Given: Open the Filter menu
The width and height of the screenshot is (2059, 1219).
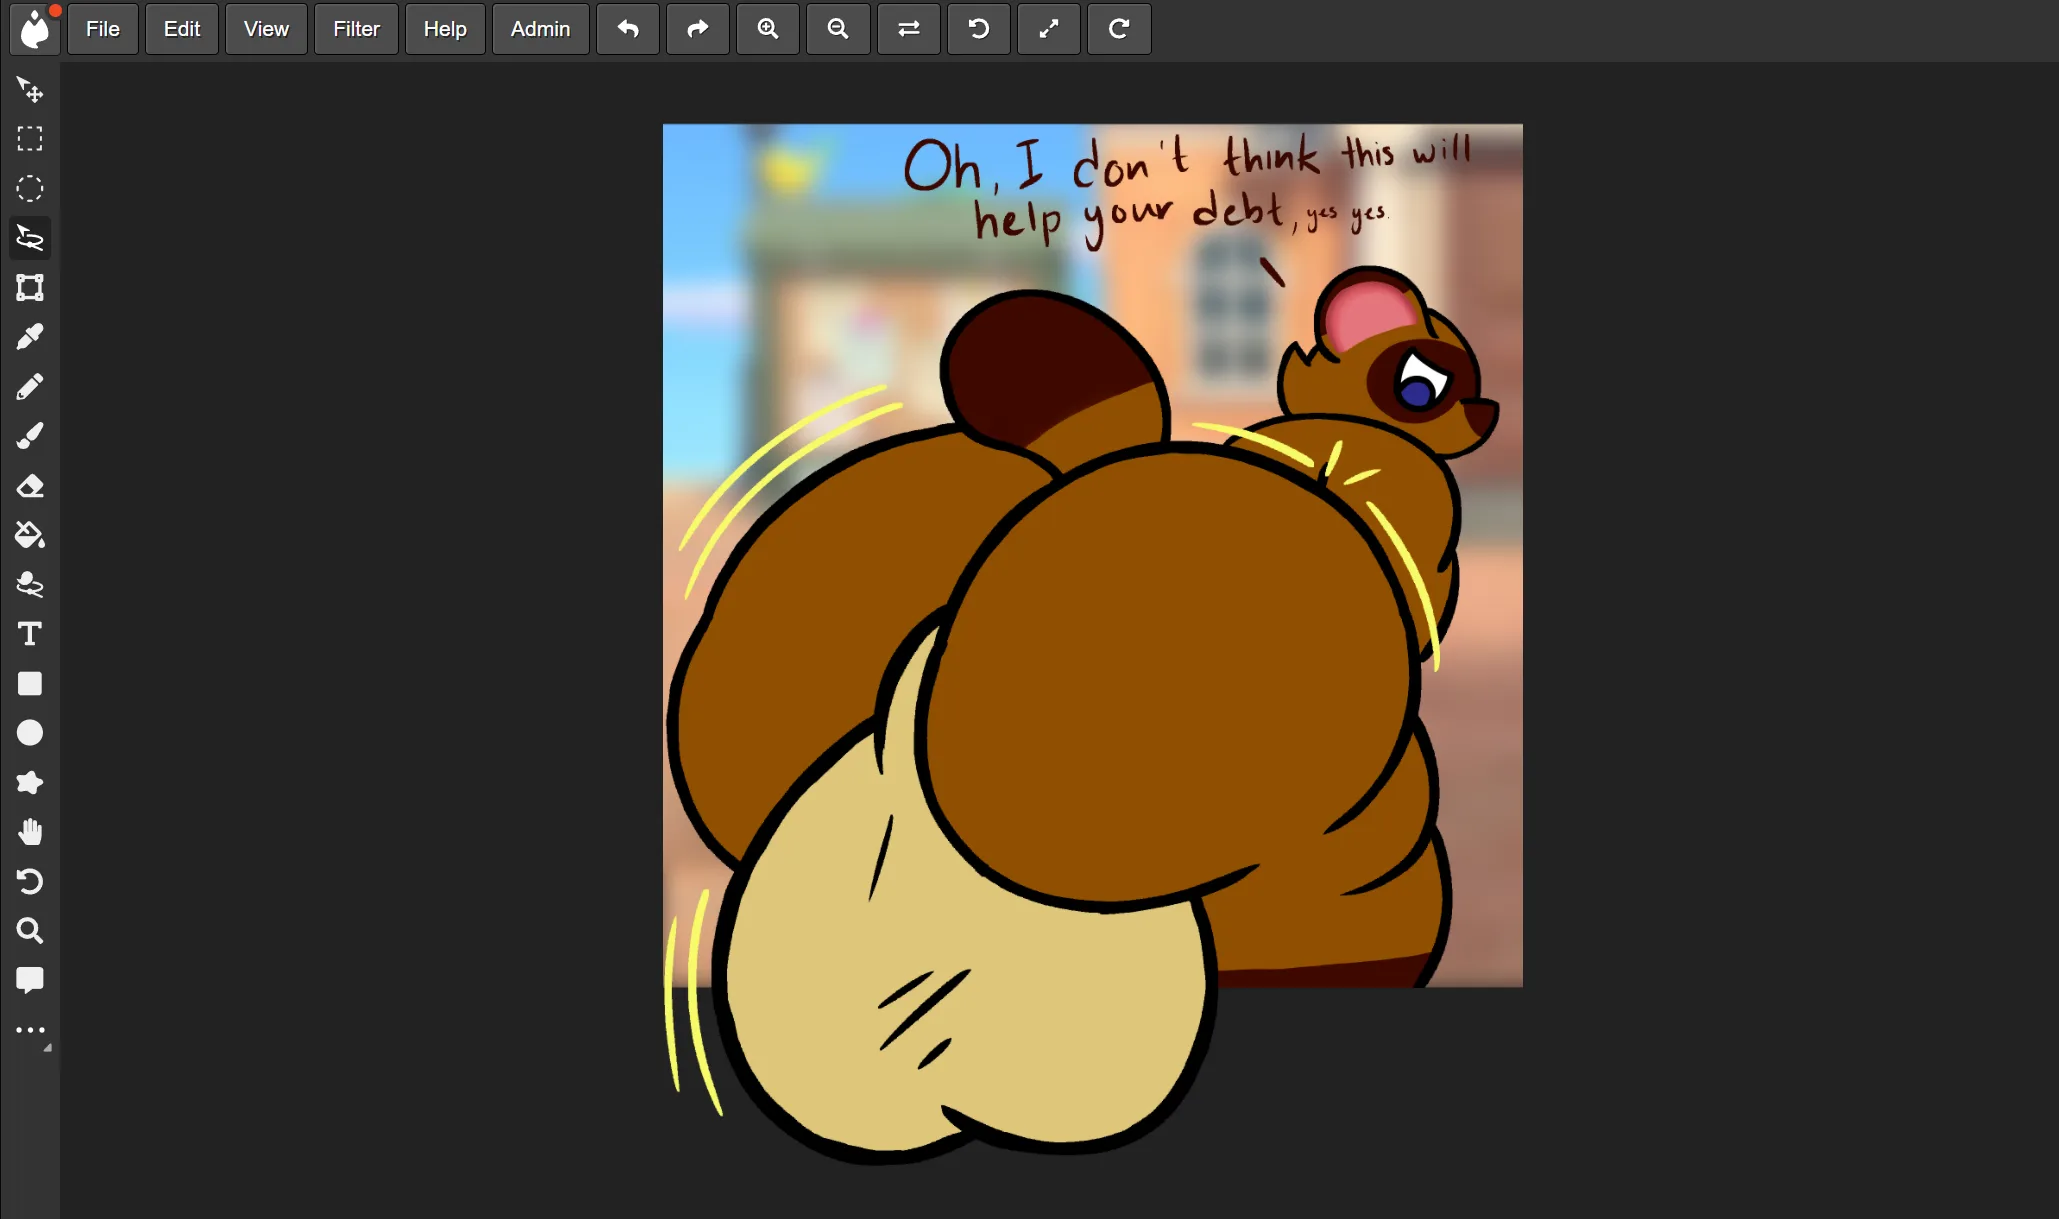Looking at the screenshot, I should click(356, 29).
